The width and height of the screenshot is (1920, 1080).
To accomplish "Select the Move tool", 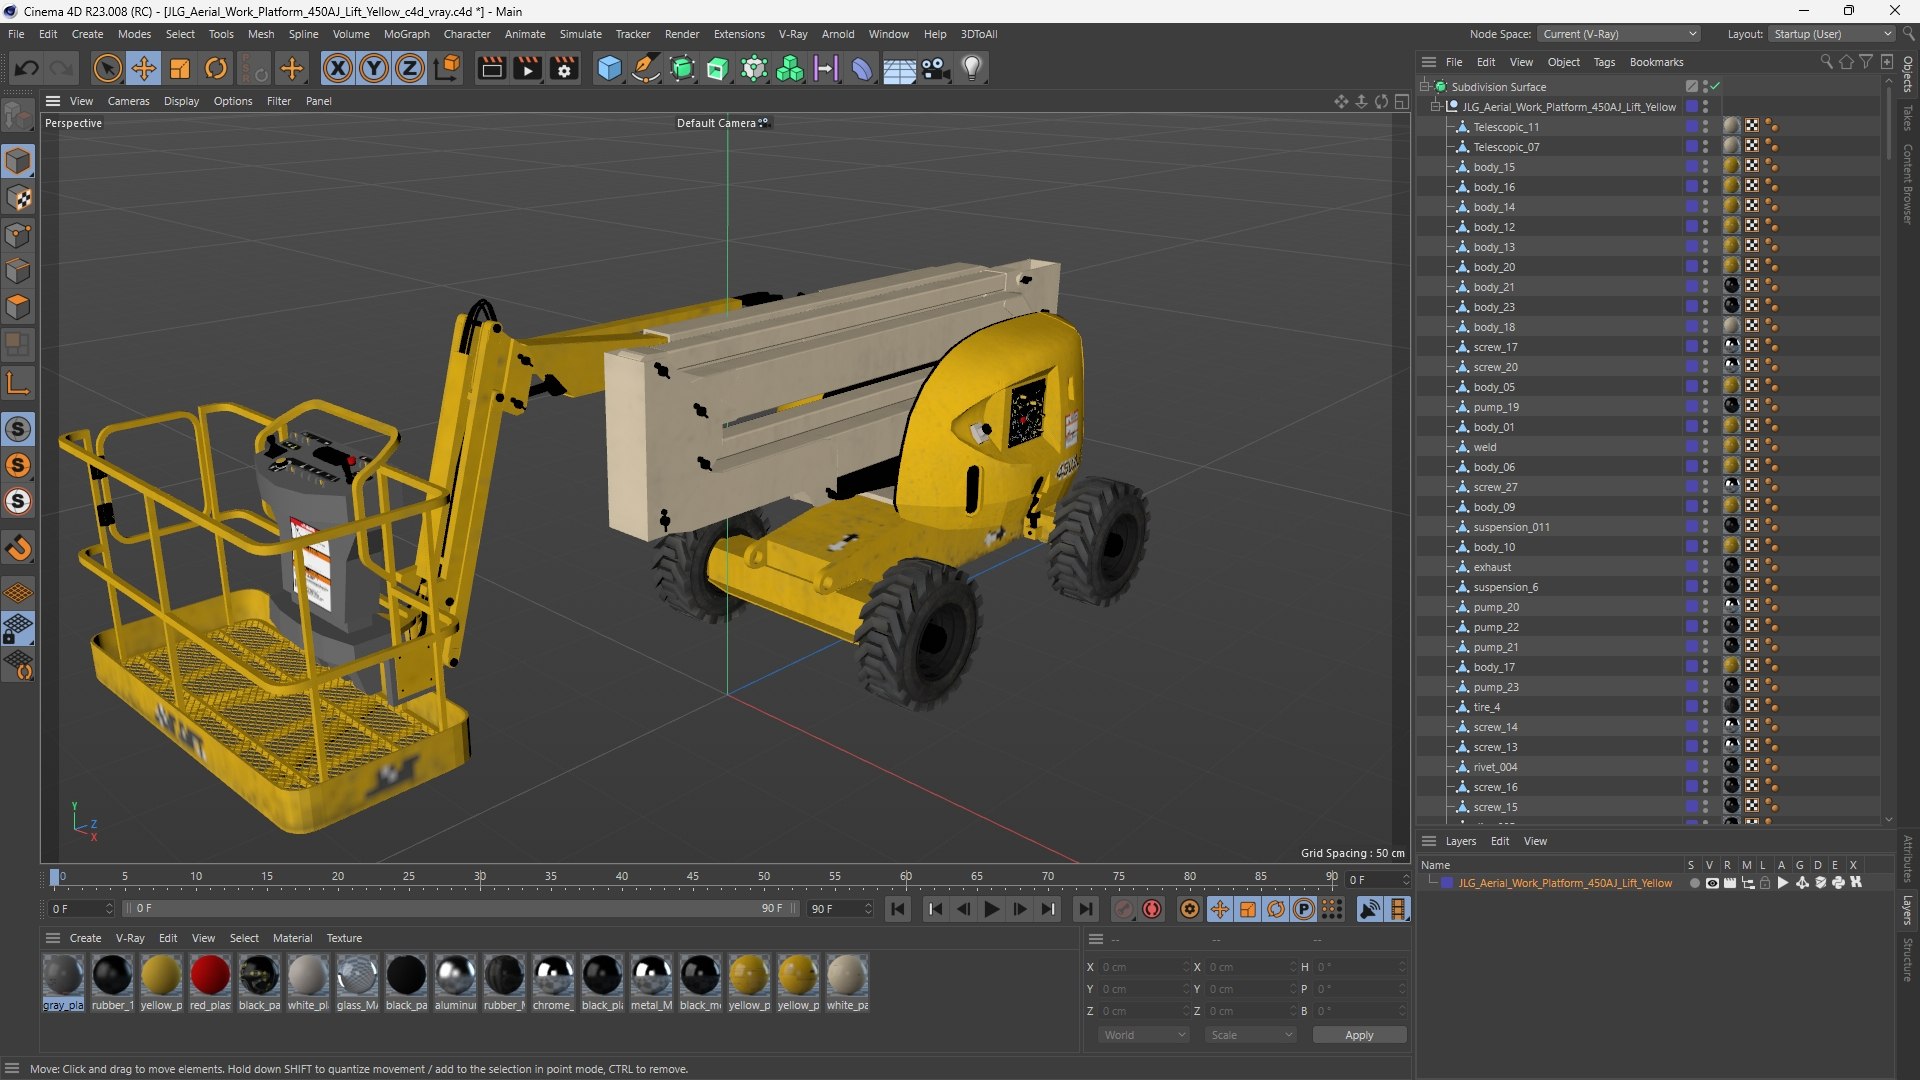I will (x=144, y=69).
